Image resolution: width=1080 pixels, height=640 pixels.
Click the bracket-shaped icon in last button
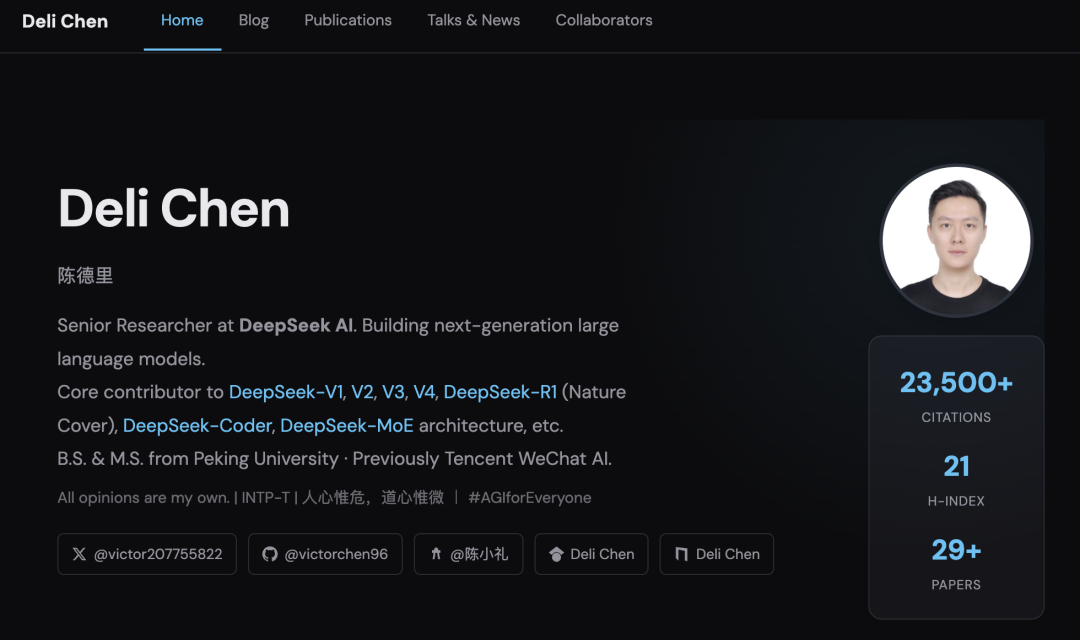click(x=681, y=554)
